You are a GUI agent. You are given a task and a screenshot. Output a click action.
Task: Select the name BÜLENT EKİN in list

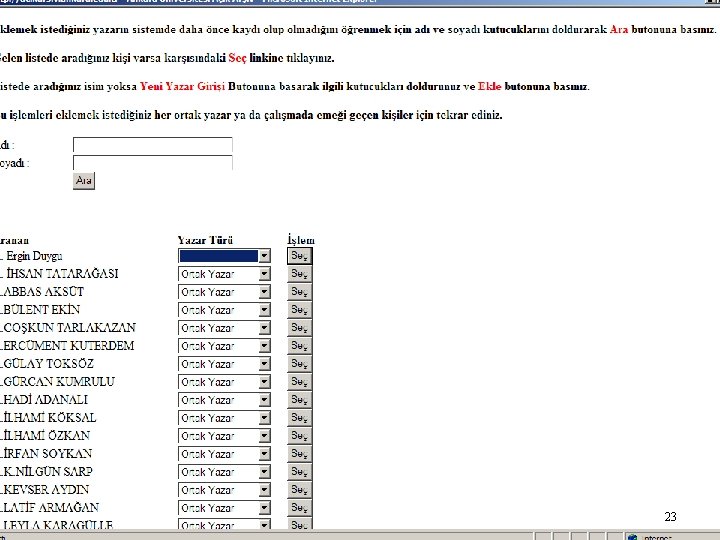(41, 309)
